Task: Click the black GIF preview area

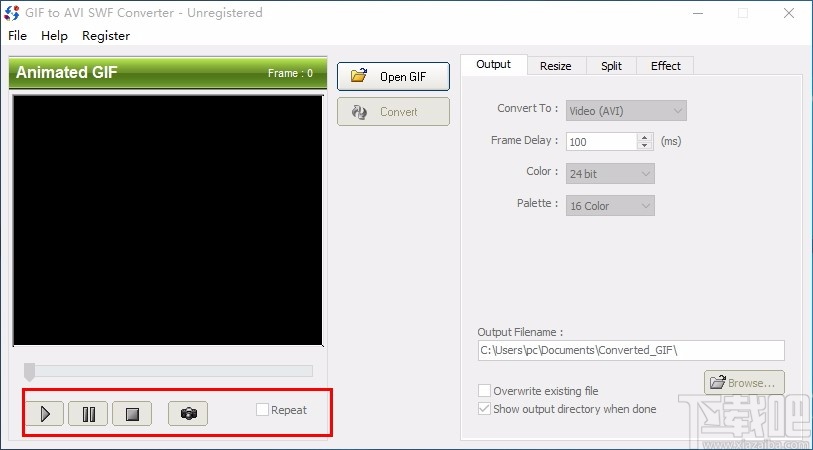Action: click(x=168, y=220)
